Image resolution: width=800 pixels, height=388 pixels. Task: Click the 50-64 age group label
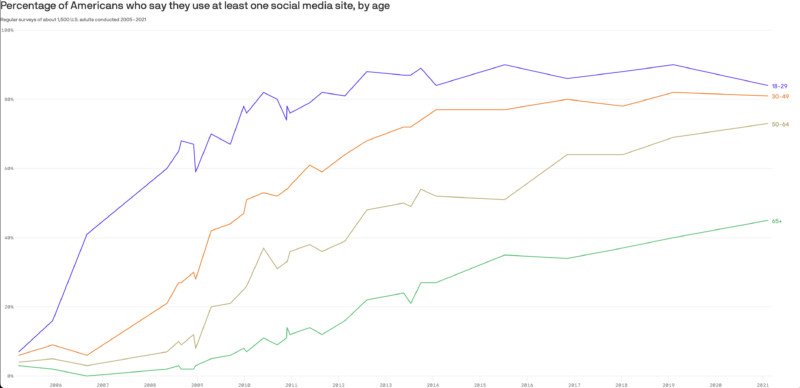[780, 124]
